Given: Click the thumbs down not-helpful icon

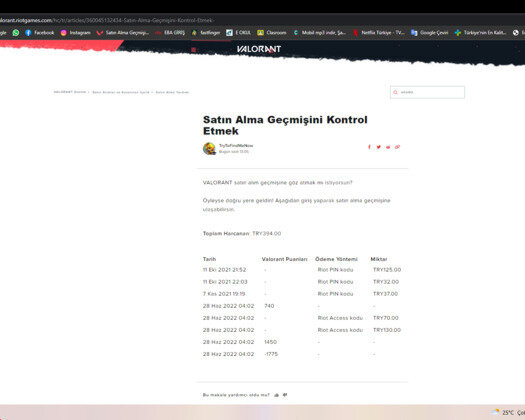Looking at the screenshot, I should coord(285,395).
